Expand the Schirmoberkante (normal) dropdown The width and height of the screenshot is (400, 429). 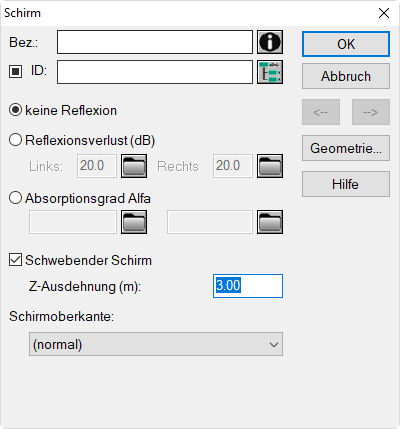pyautogui.click(x=156, y=344)
